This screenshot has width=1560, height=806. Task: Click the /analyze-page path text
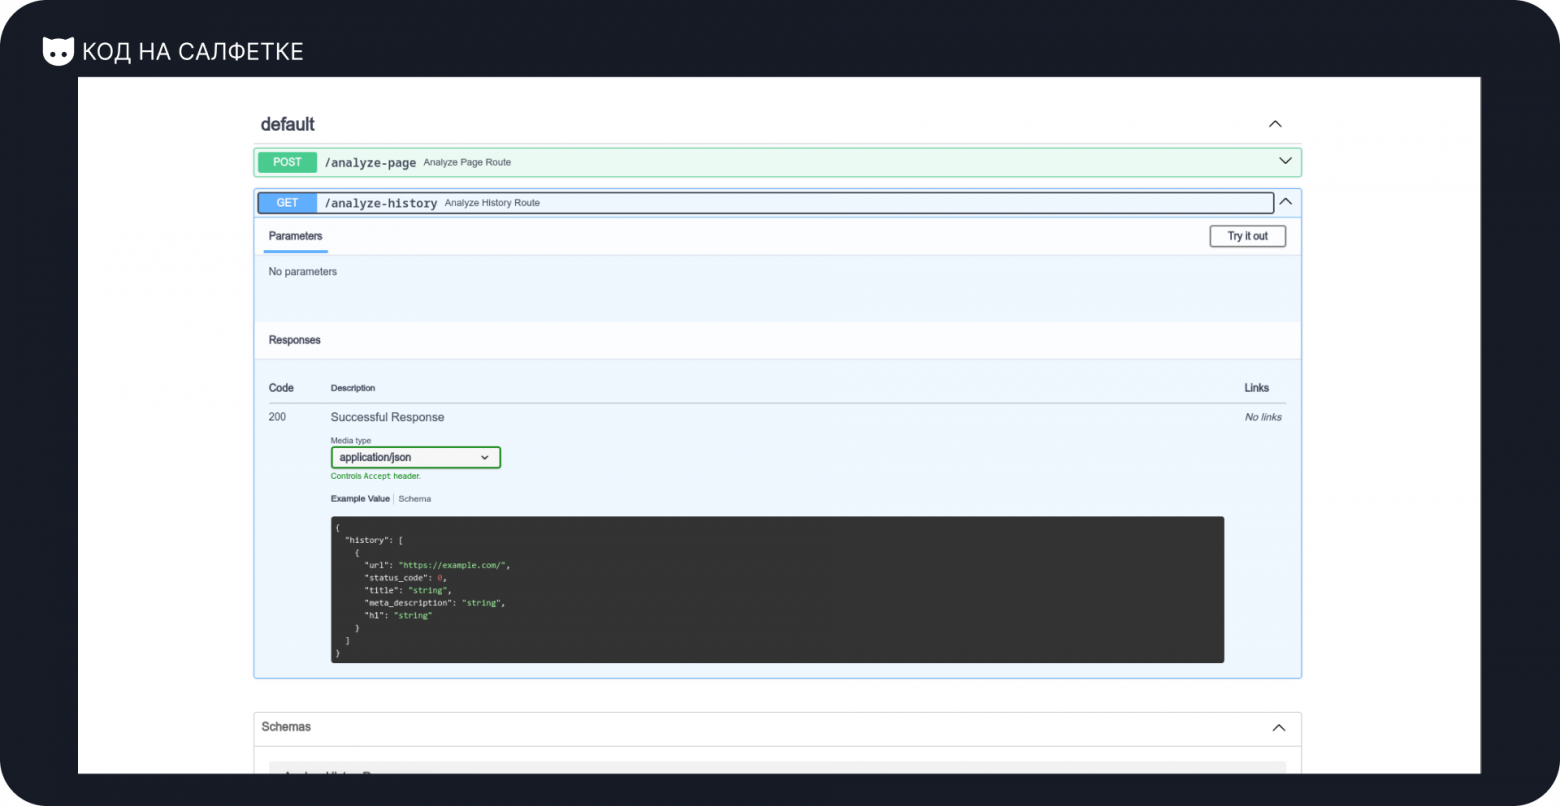click(370, 163)
